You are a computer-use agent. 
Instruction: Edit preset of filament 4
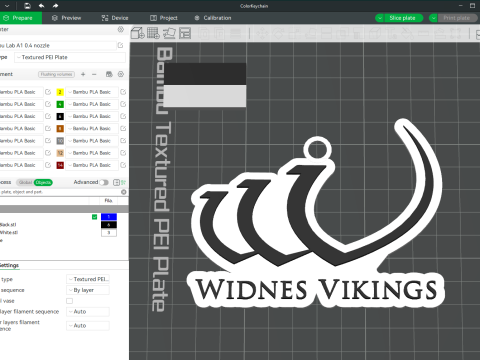point(123,104)
